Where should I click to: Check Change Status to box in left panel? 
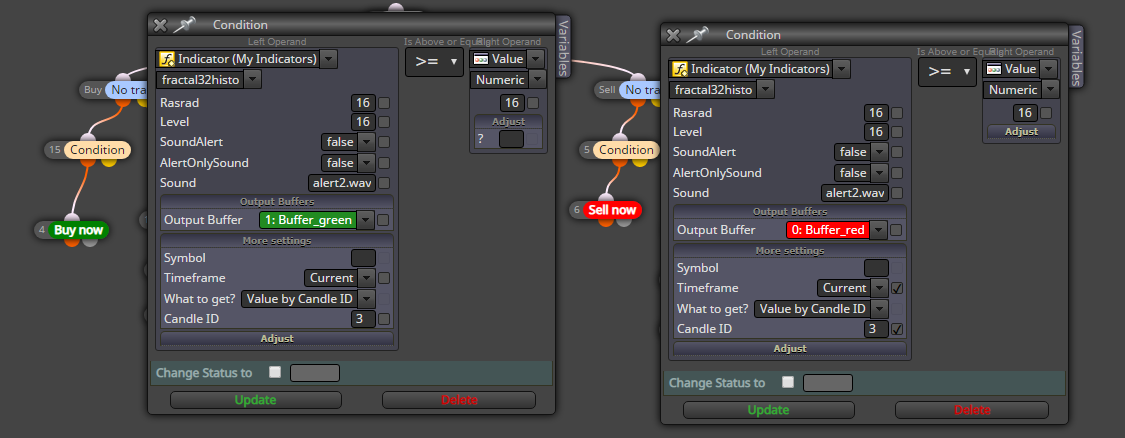pyautogui.click(x=275, y=372)
